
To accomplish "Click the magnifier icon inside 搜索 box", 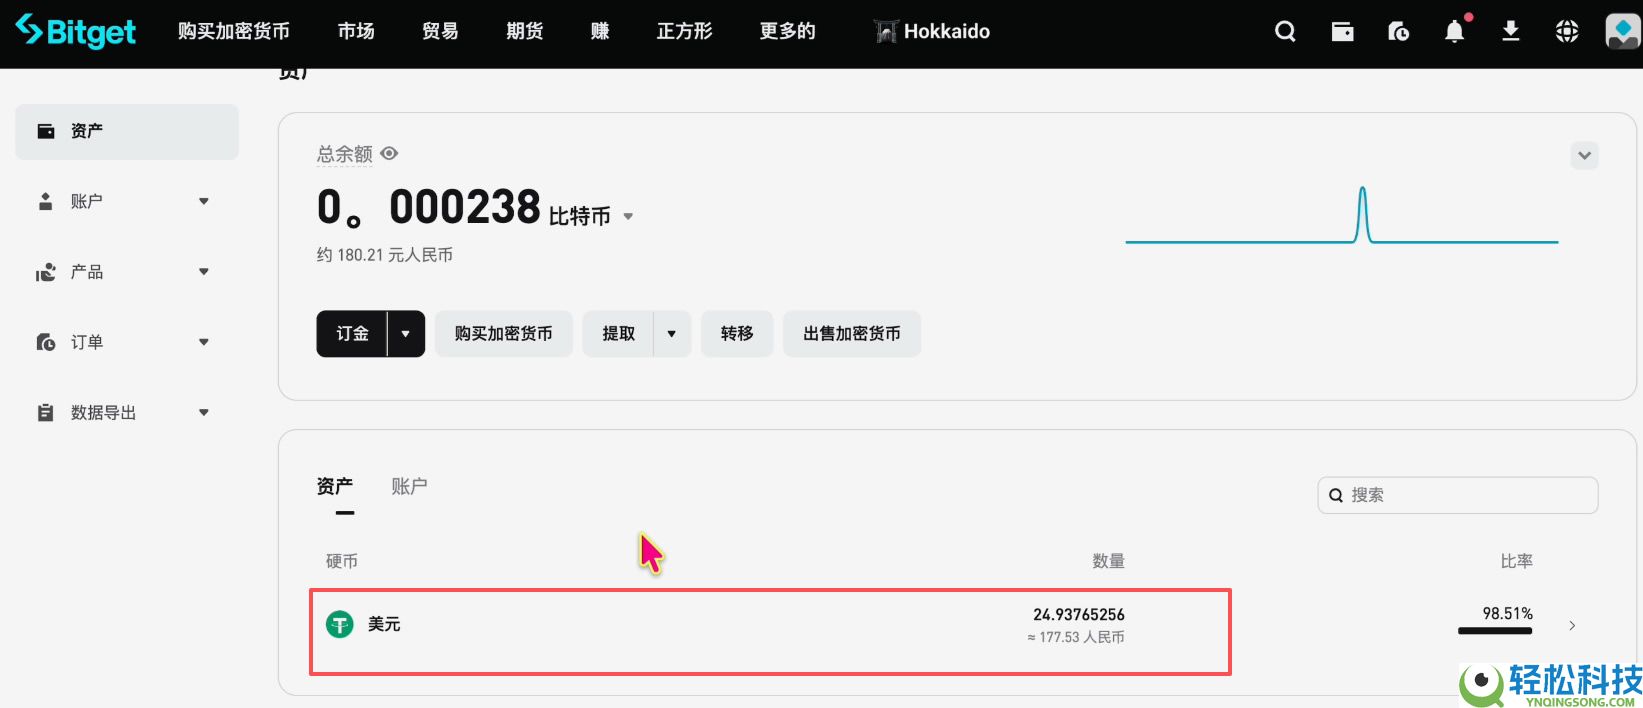I will (x=1336, y=495).
